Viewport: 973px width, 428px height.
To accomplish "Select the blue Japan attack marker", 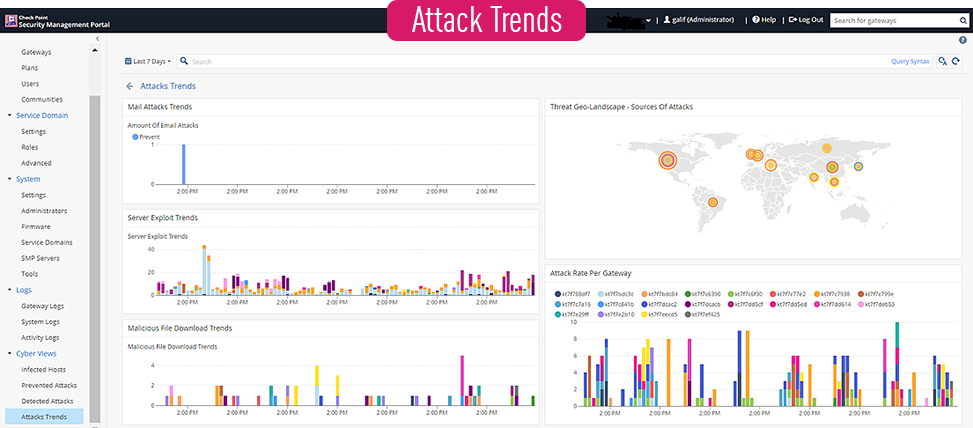I will 858,166.
